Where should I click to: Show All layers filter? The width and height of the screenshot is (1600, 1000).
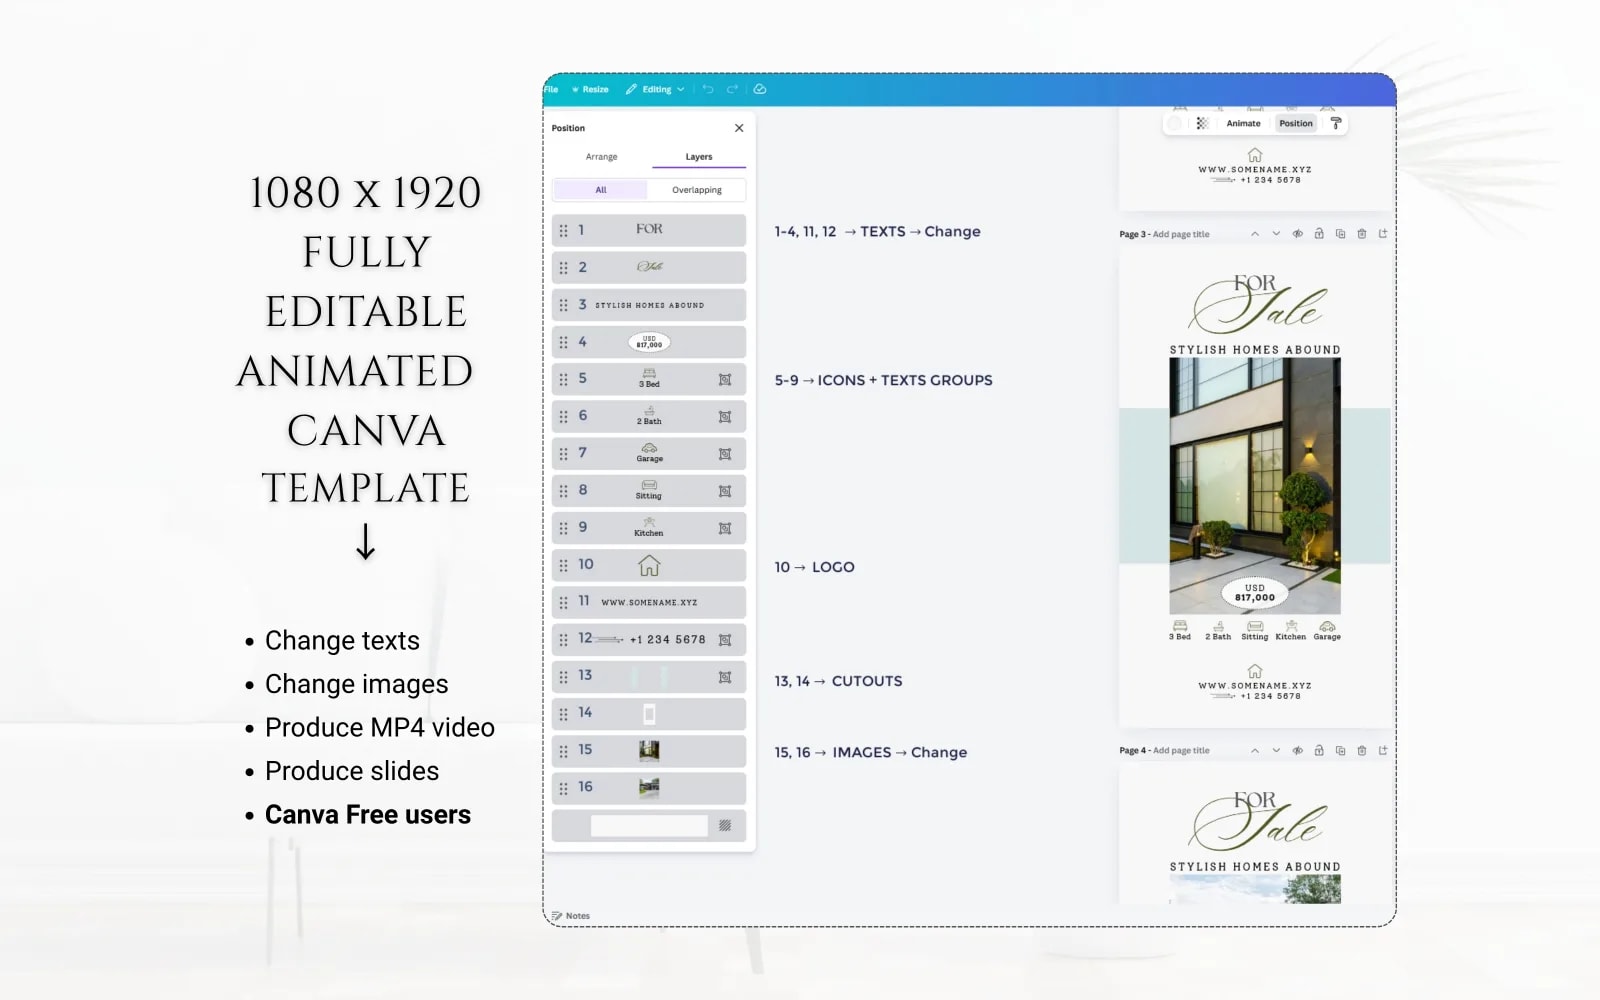coord(600,190)
